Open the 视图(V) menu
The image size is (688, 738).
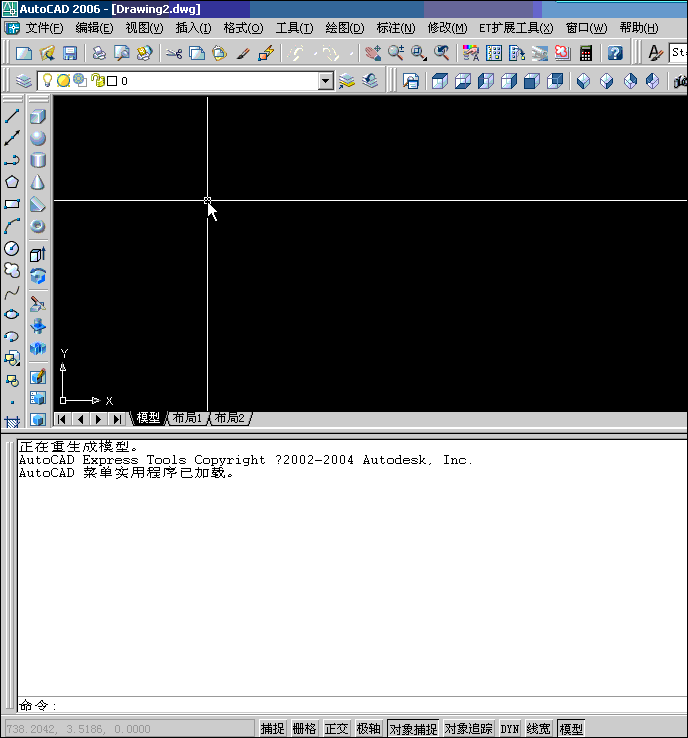[x=144, y=28]
